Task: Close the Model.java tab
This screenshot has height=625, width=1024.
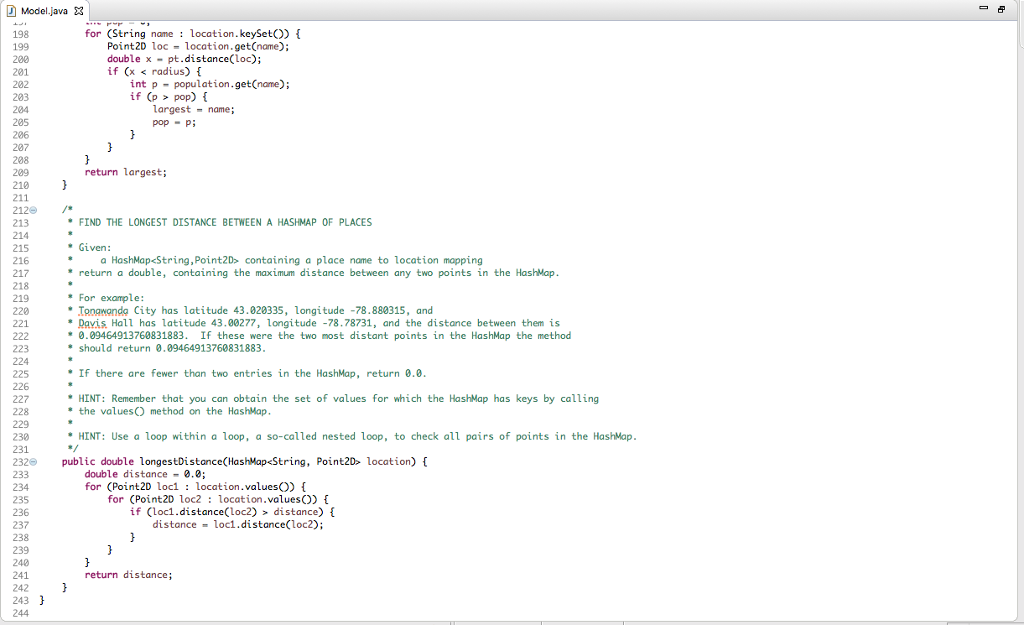Action: pyautogui.click(x=78, y=10)
